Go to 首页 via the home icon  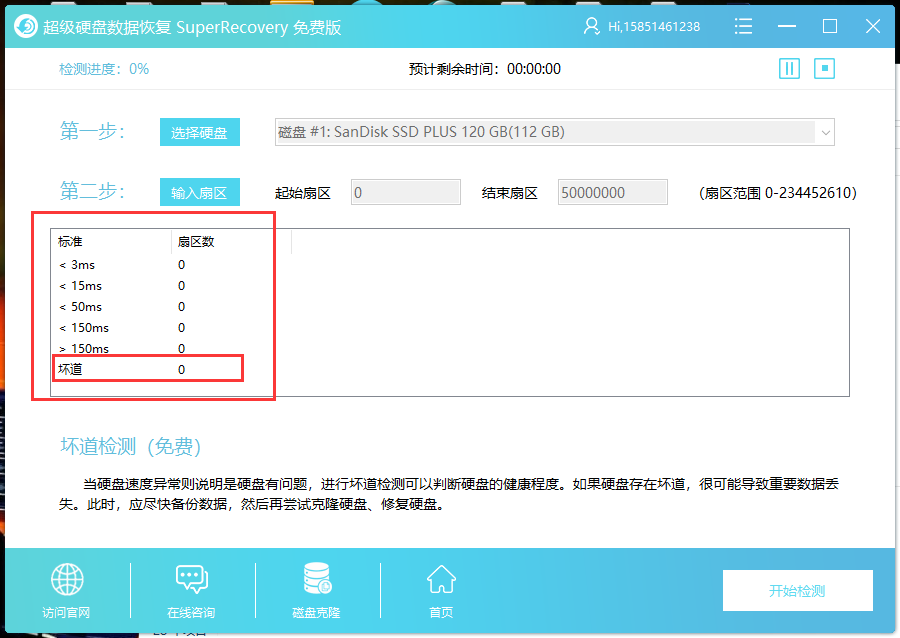coord(441,579)
